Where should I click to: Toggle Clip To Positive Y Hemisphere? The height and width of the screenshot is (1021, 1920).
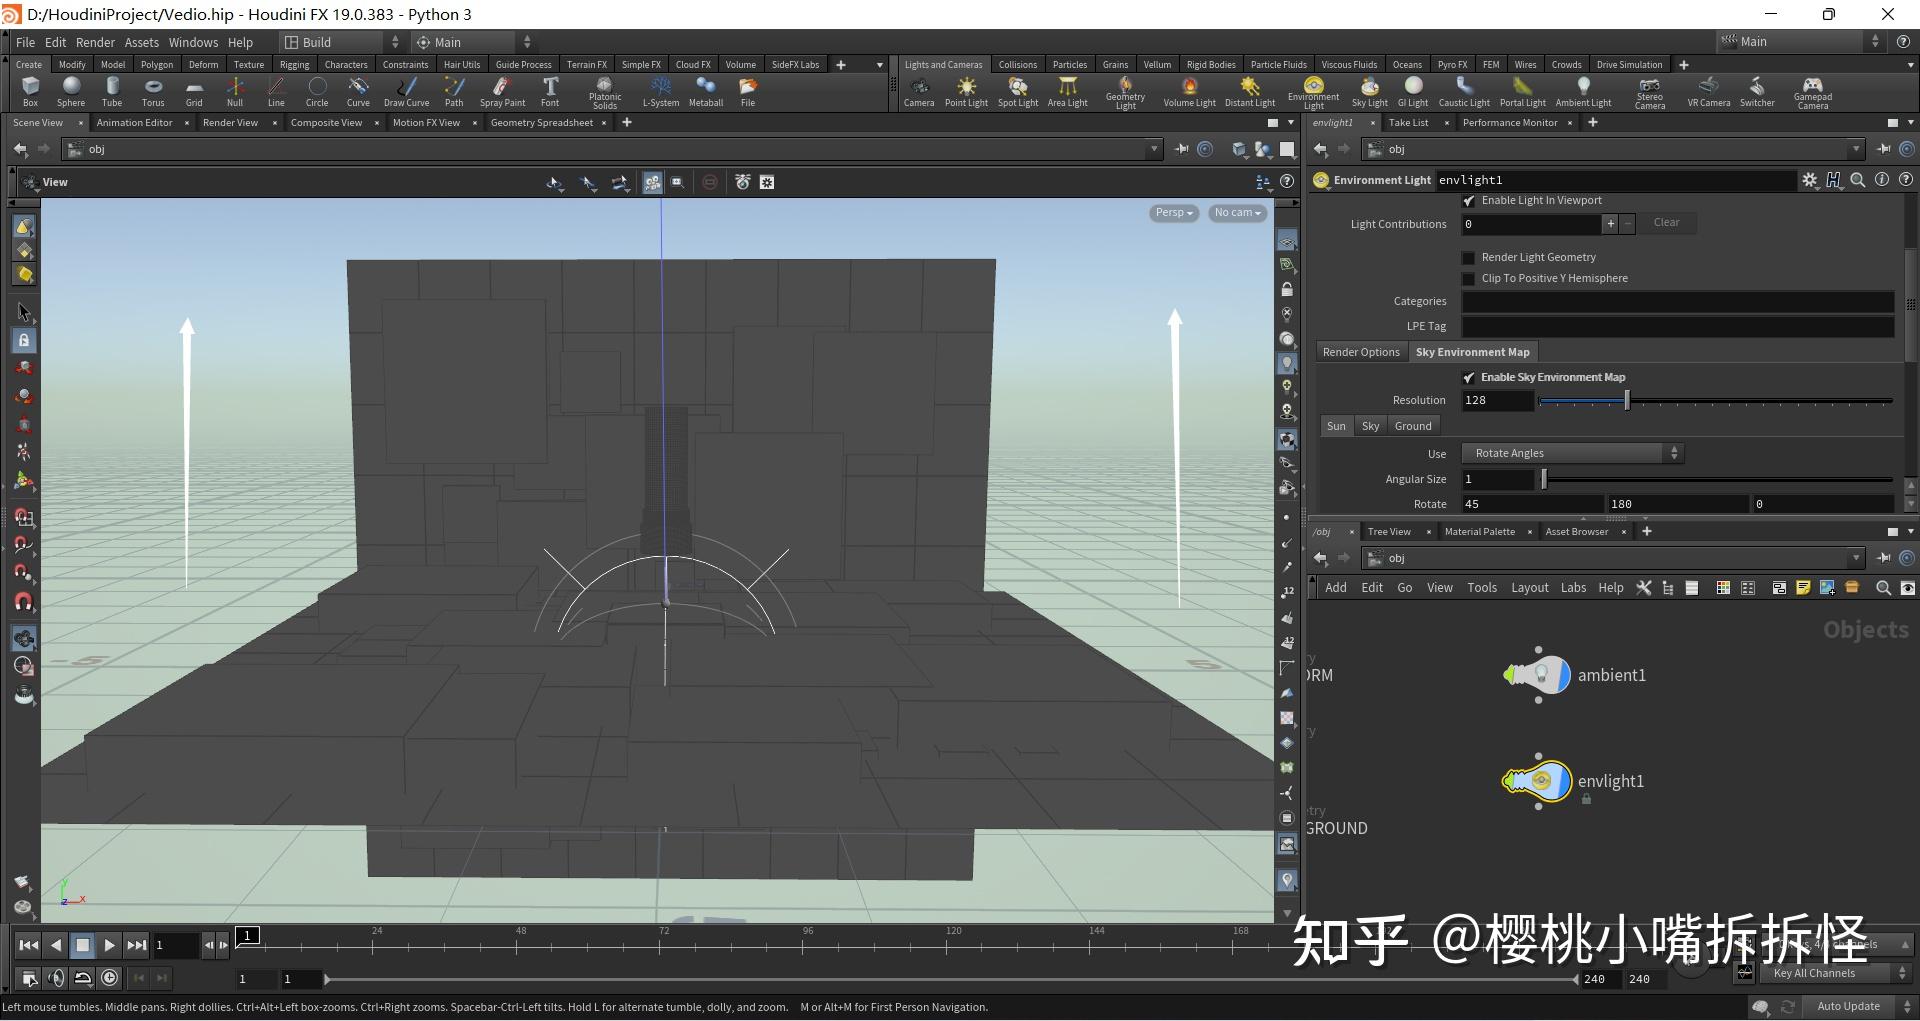(1469, 278)
